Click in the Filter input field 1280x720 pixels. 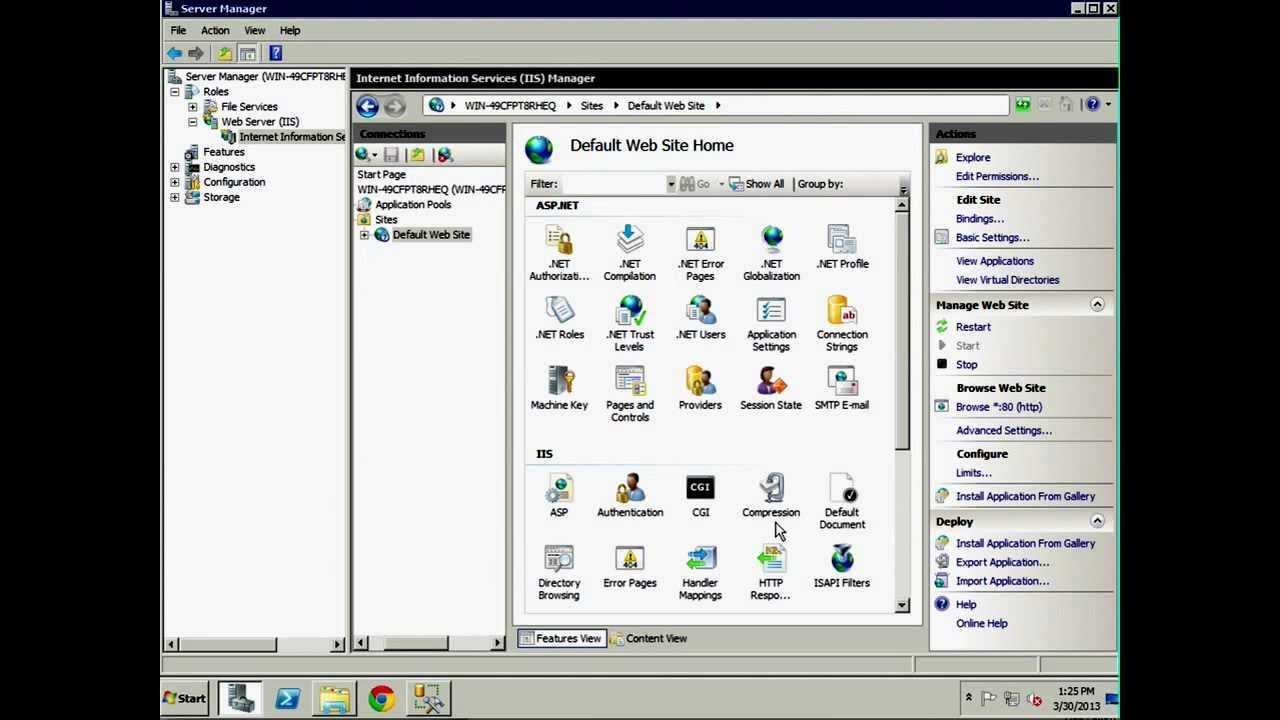(x=613, y=184)
